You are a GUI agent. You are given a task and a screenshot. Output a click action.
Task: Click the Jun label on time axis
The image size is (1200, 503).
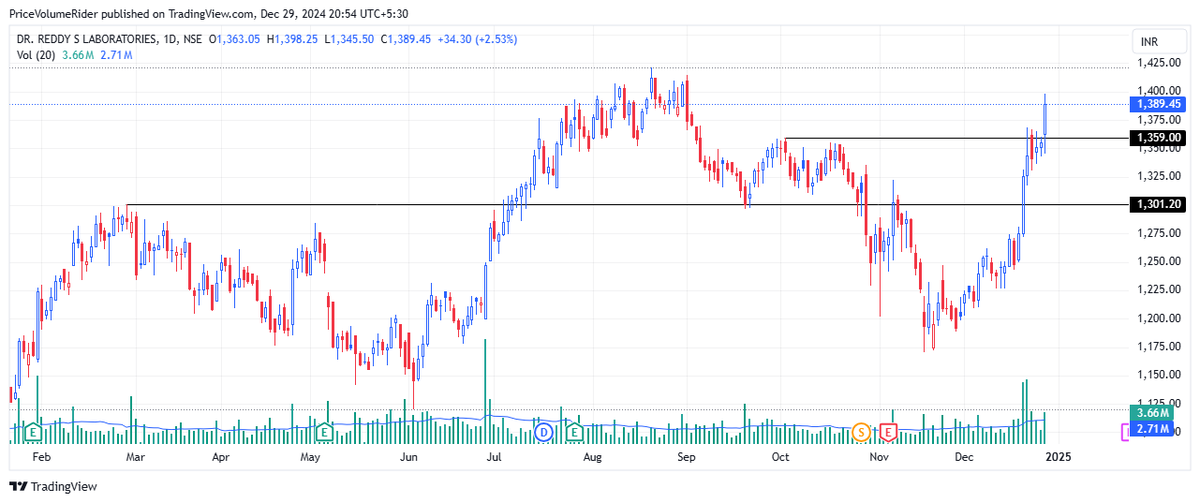(408, 457)
